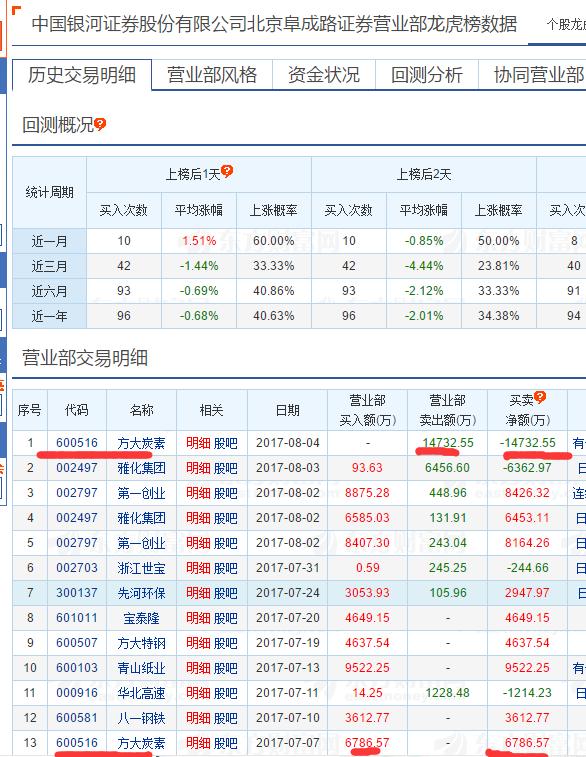Select net amount 8426.32 cell
Viewport: 586px width, 757px height.
[528, 493]
